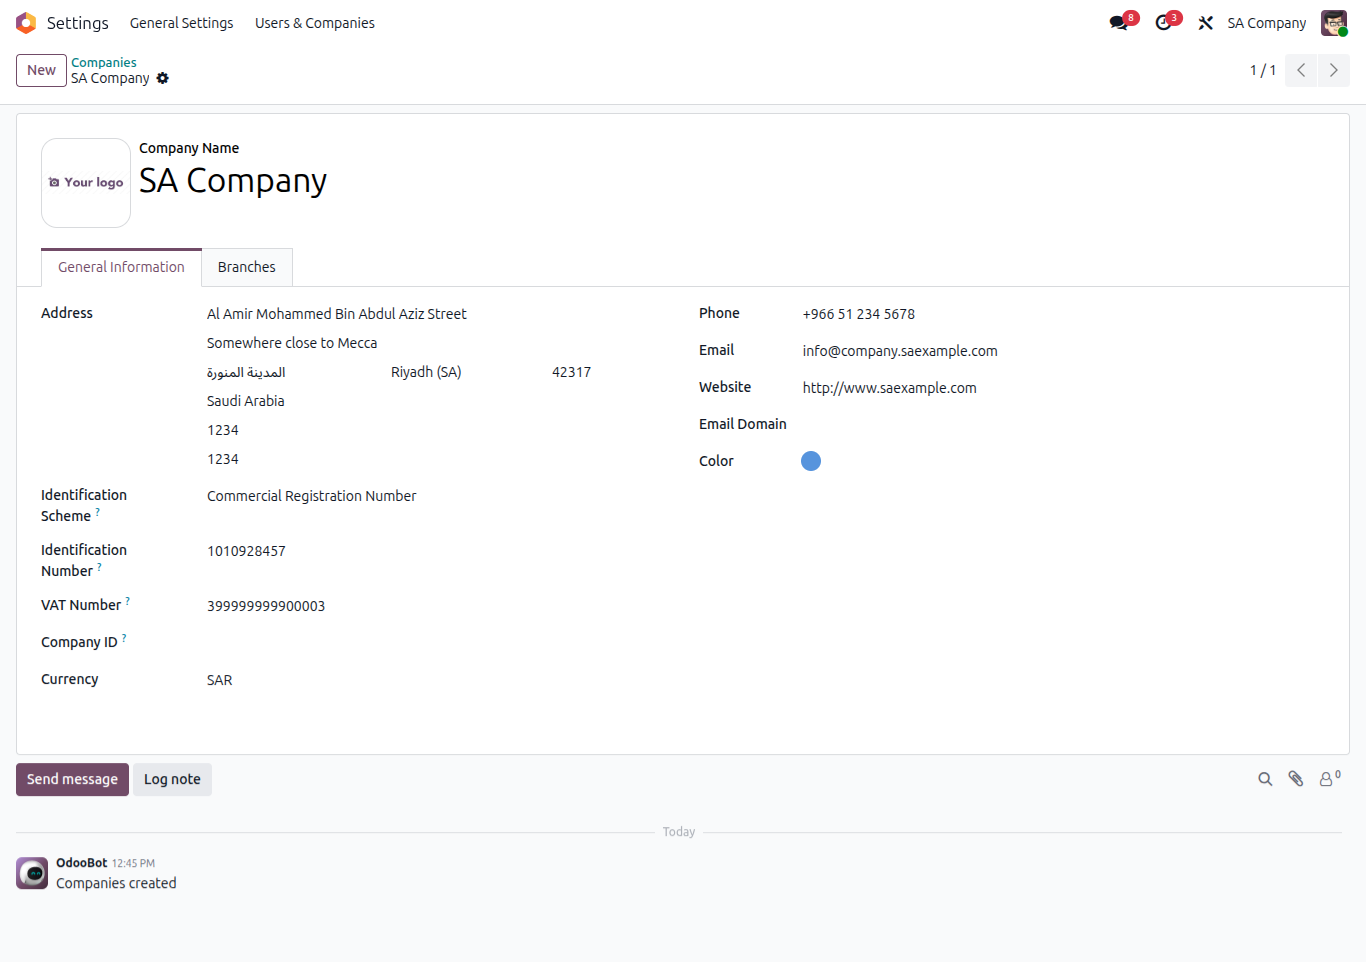Open the Users & Companies menu
Screen dimensions: 1366x962
point(314,23)
